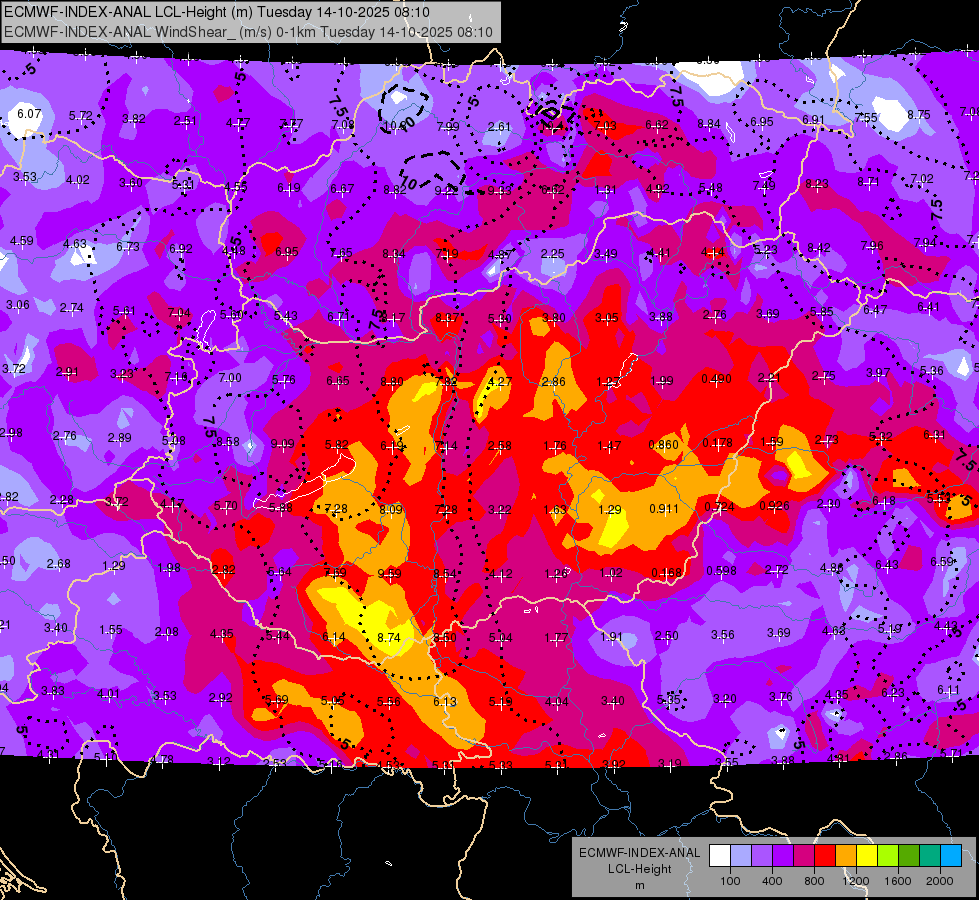The image size is (979, 900).
Task: Click the 0.168 wind shear value
Action: click(x=666, y=573)
